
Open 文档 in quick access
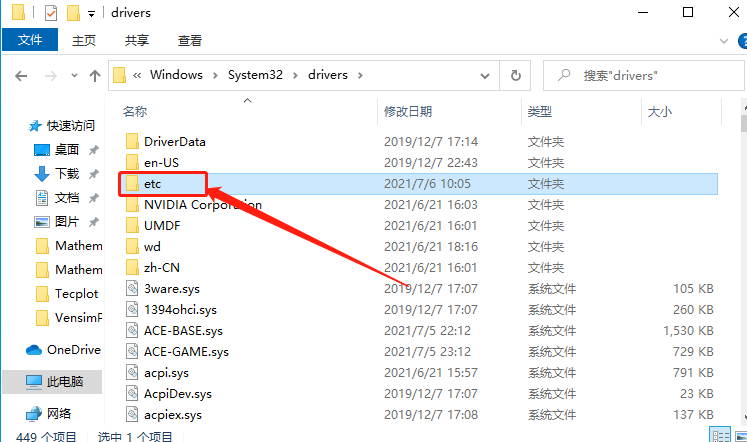(67, 198)
